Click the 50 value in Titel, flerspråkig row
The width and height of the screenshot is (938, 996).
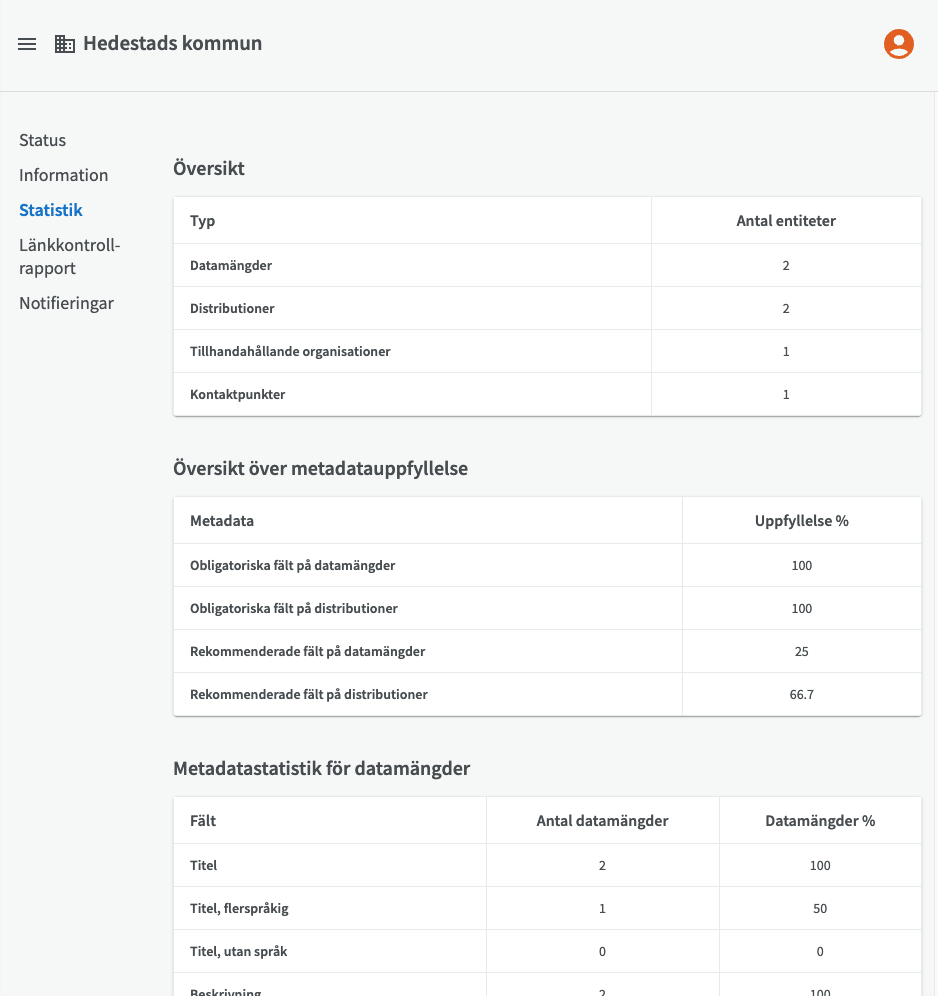820,909
